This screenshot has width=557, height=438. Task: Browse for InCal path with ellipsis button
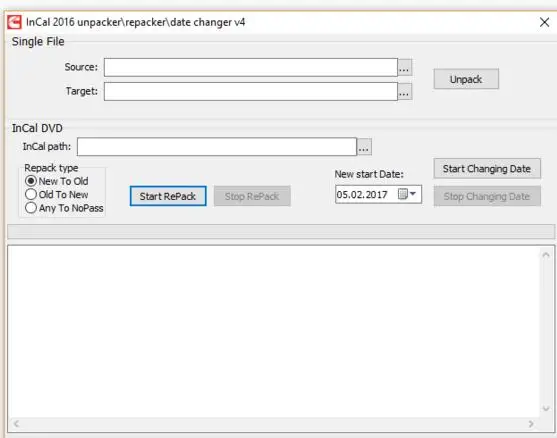[x=364, y=147]
